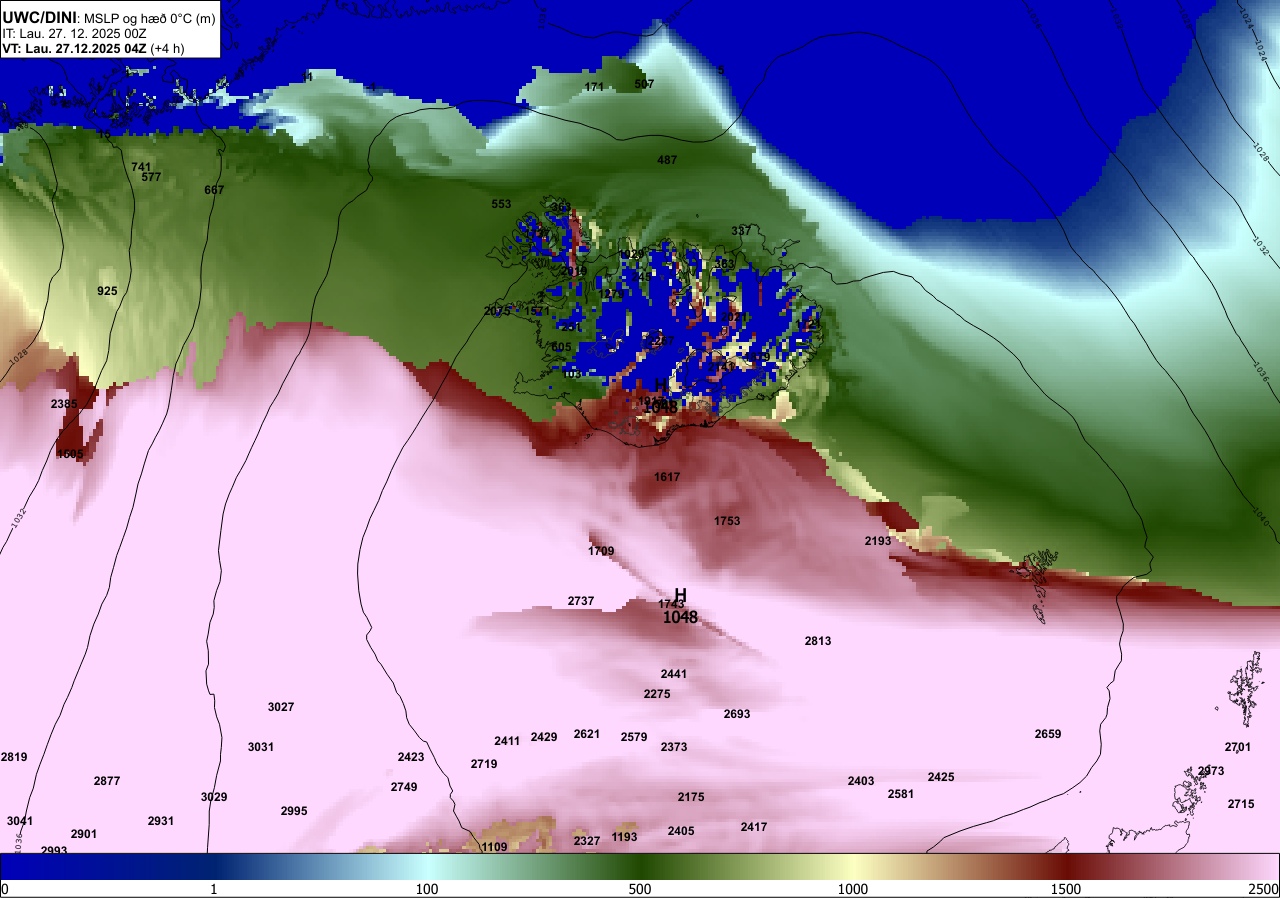The width and height of the screenshot is (1280, 898).
Task: Click the map value 577
Action: click(151, 177)
